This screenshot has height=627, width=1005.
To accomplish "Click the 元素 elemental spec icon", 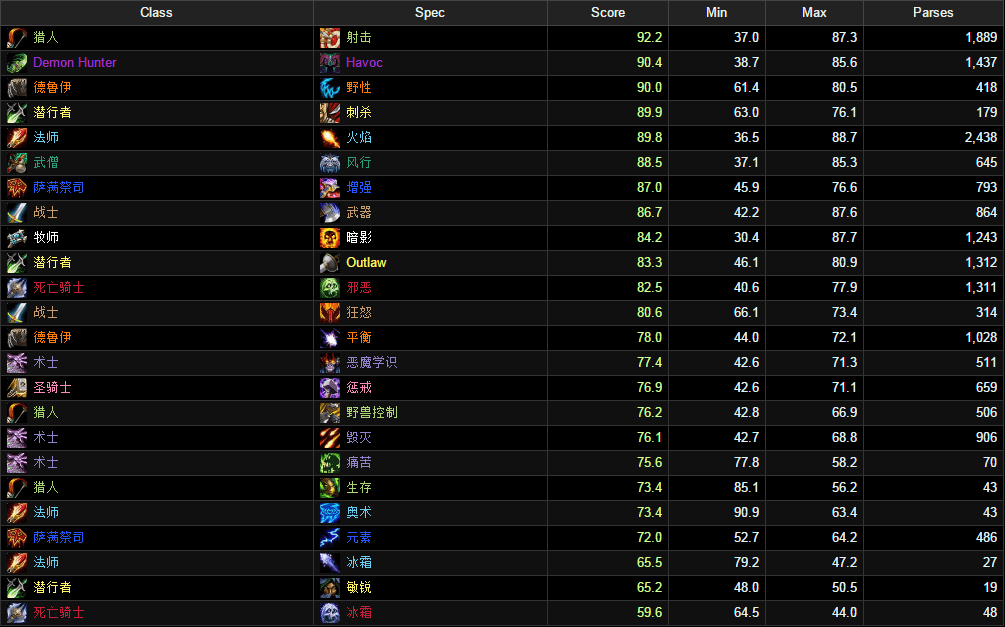I will point(330,538).
